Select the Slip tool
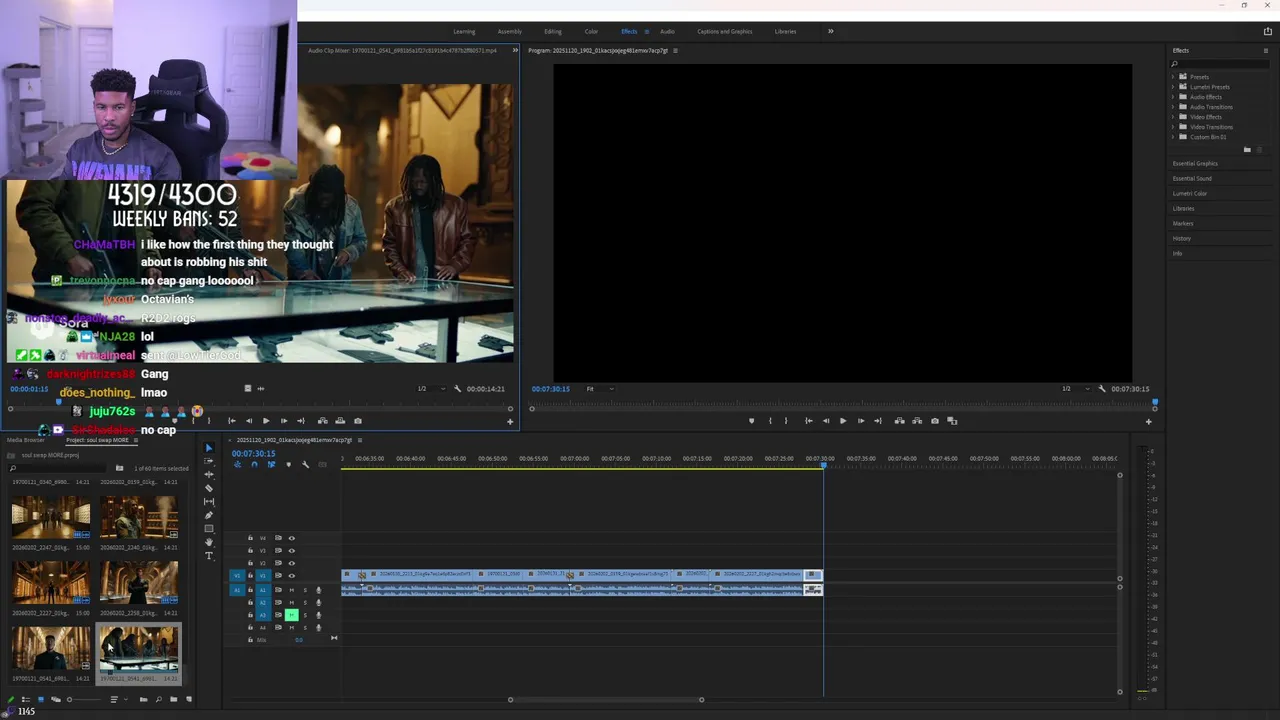The width and height of the screenshot is (1280, 720). [x=209, y=502]
